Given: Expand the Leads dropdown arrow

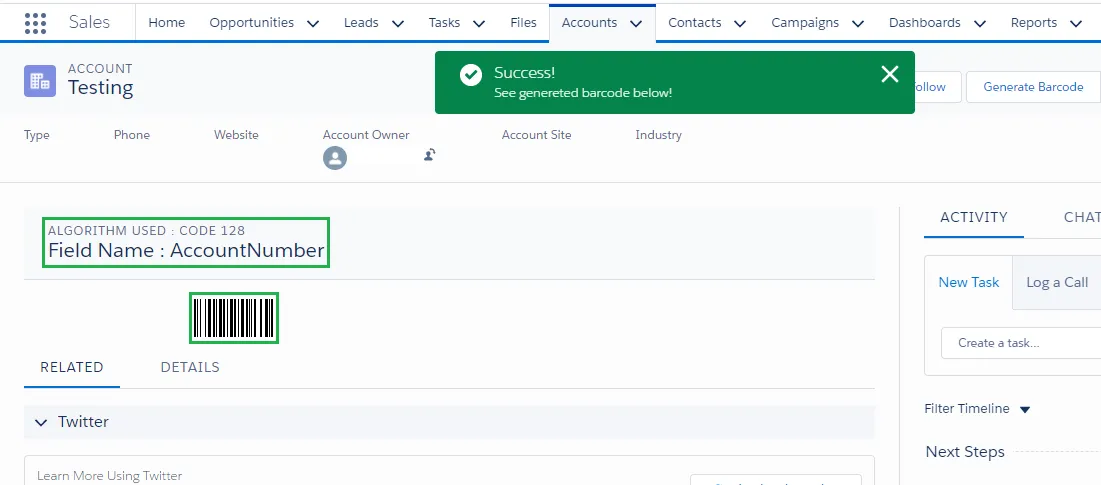Looking at the screenshot, I should [x=397, y=24].
